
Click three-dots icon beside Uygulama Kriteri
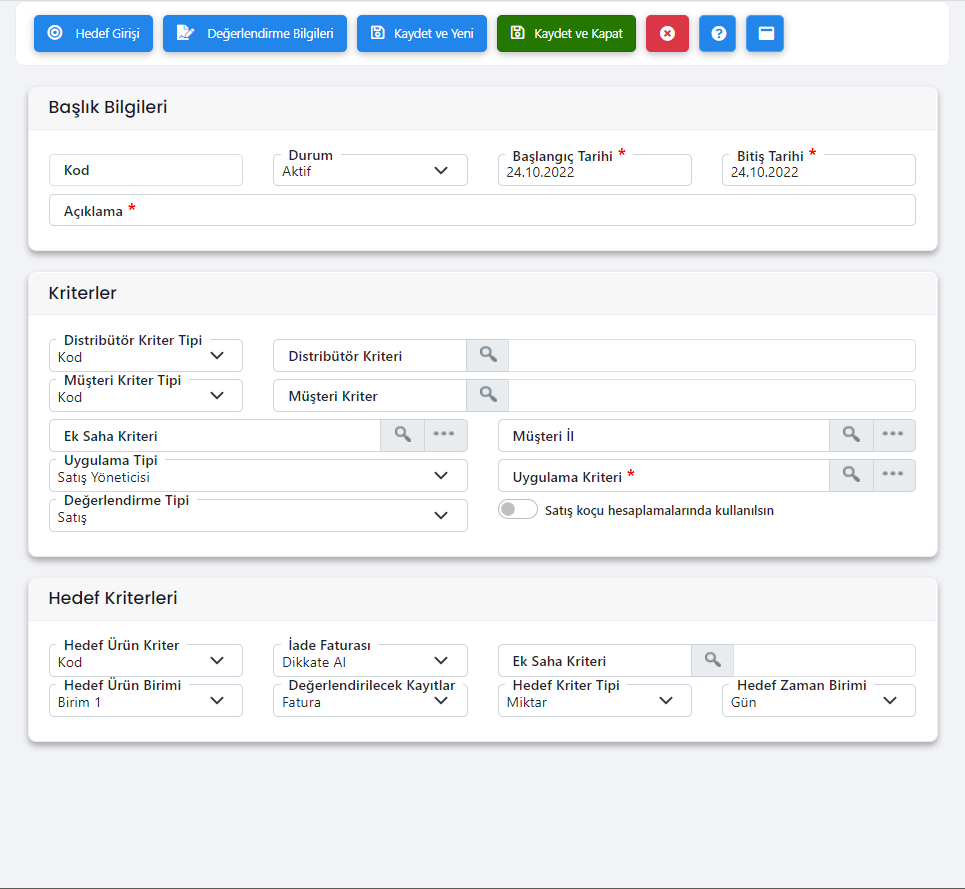[893, 475]
